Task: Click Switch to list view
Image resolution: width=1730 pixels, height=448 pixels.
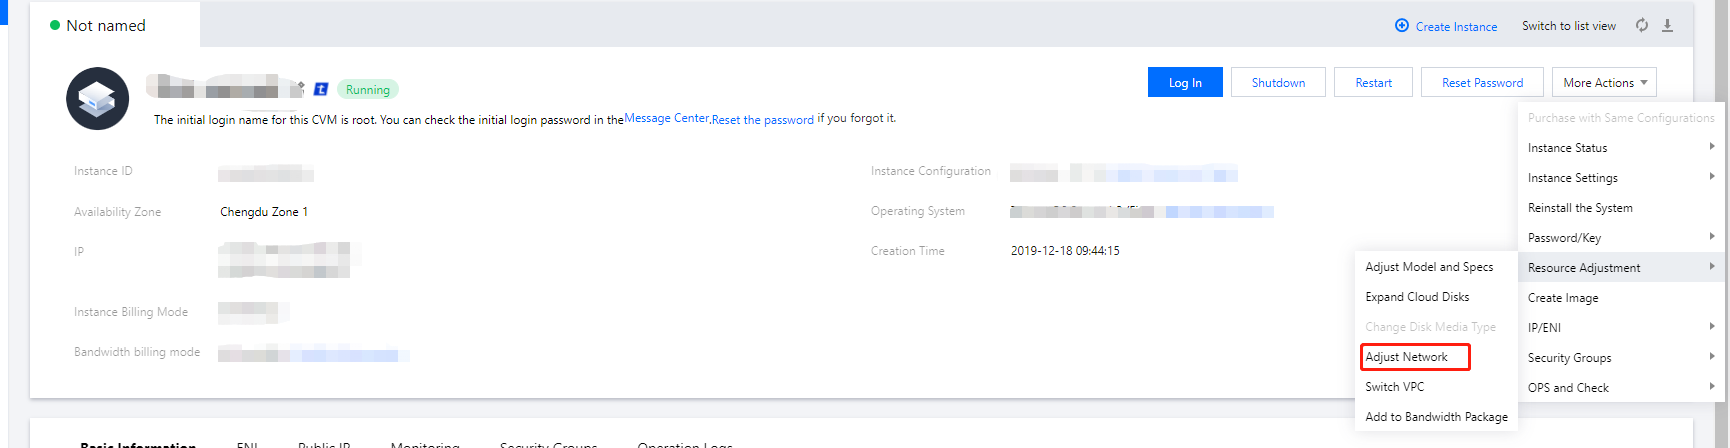Action: pos(1569,26)
